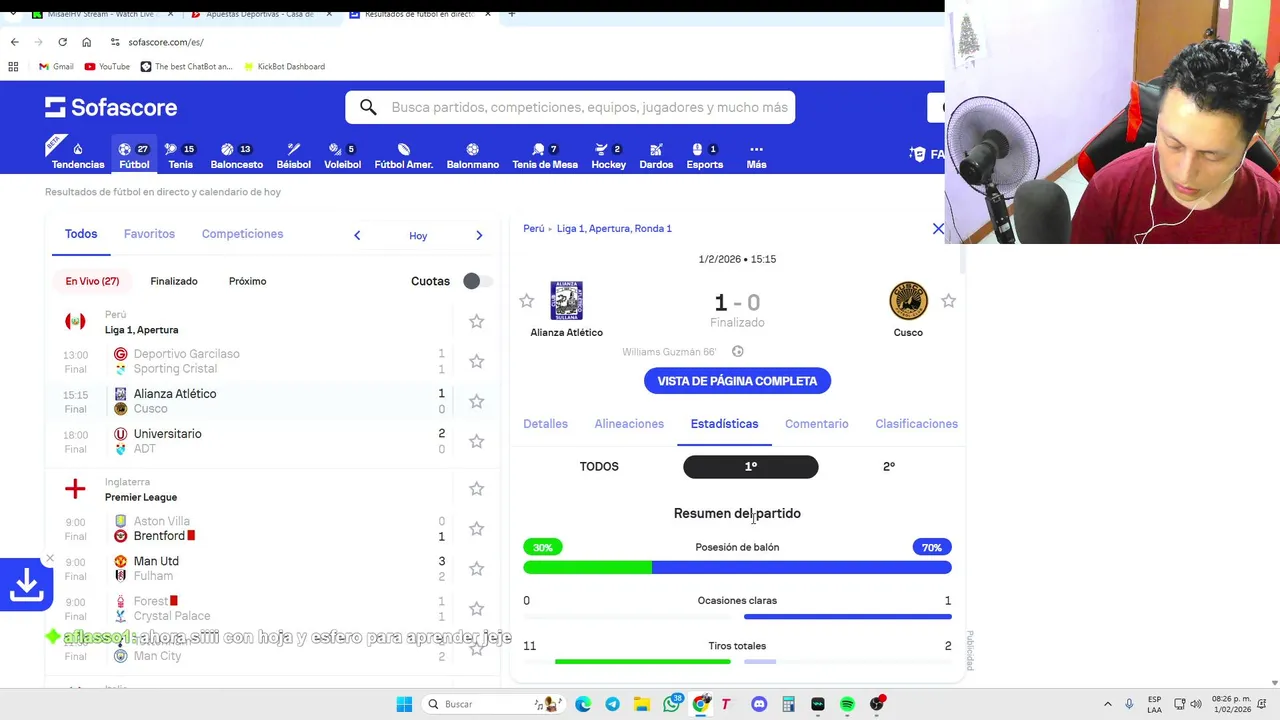Screen dimensions: 1280x720
Task: Switch to the Favoritos tab
Action: click(x=149, y=234)
